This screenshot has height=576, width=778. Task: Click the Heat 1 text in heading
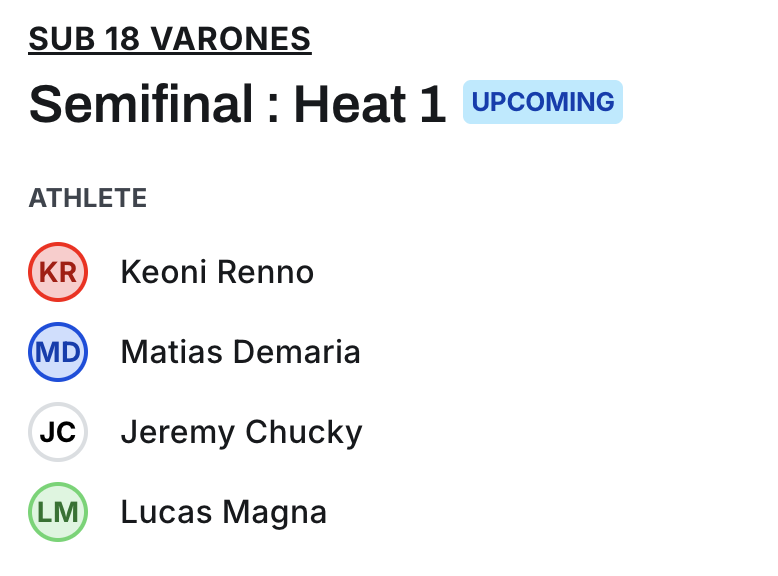pos(369,104)
